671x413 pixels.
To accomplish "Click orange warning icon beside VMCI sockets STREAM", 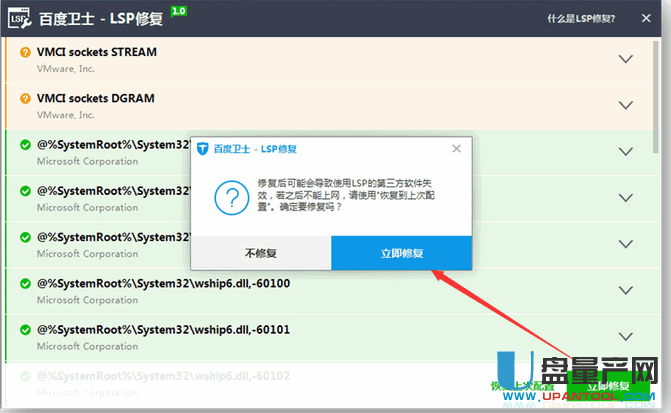I will [x=26, y=52].
